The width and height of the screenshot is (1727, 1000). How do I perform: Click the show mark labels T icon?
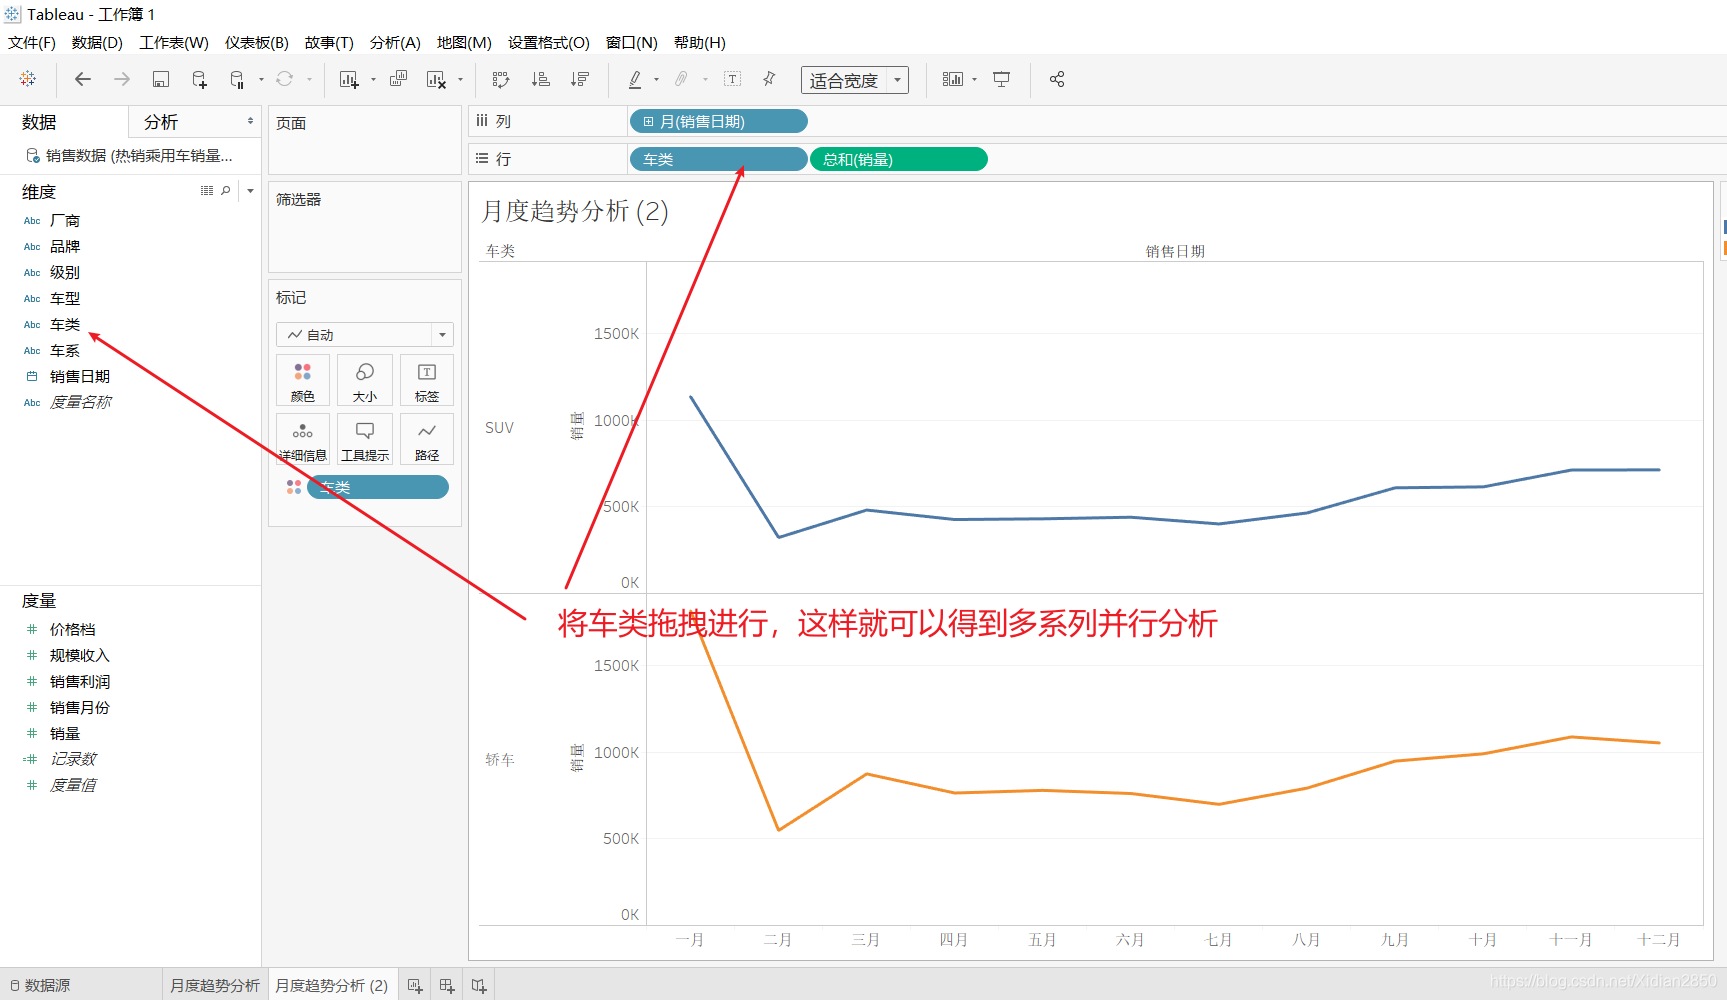point(732,79)
